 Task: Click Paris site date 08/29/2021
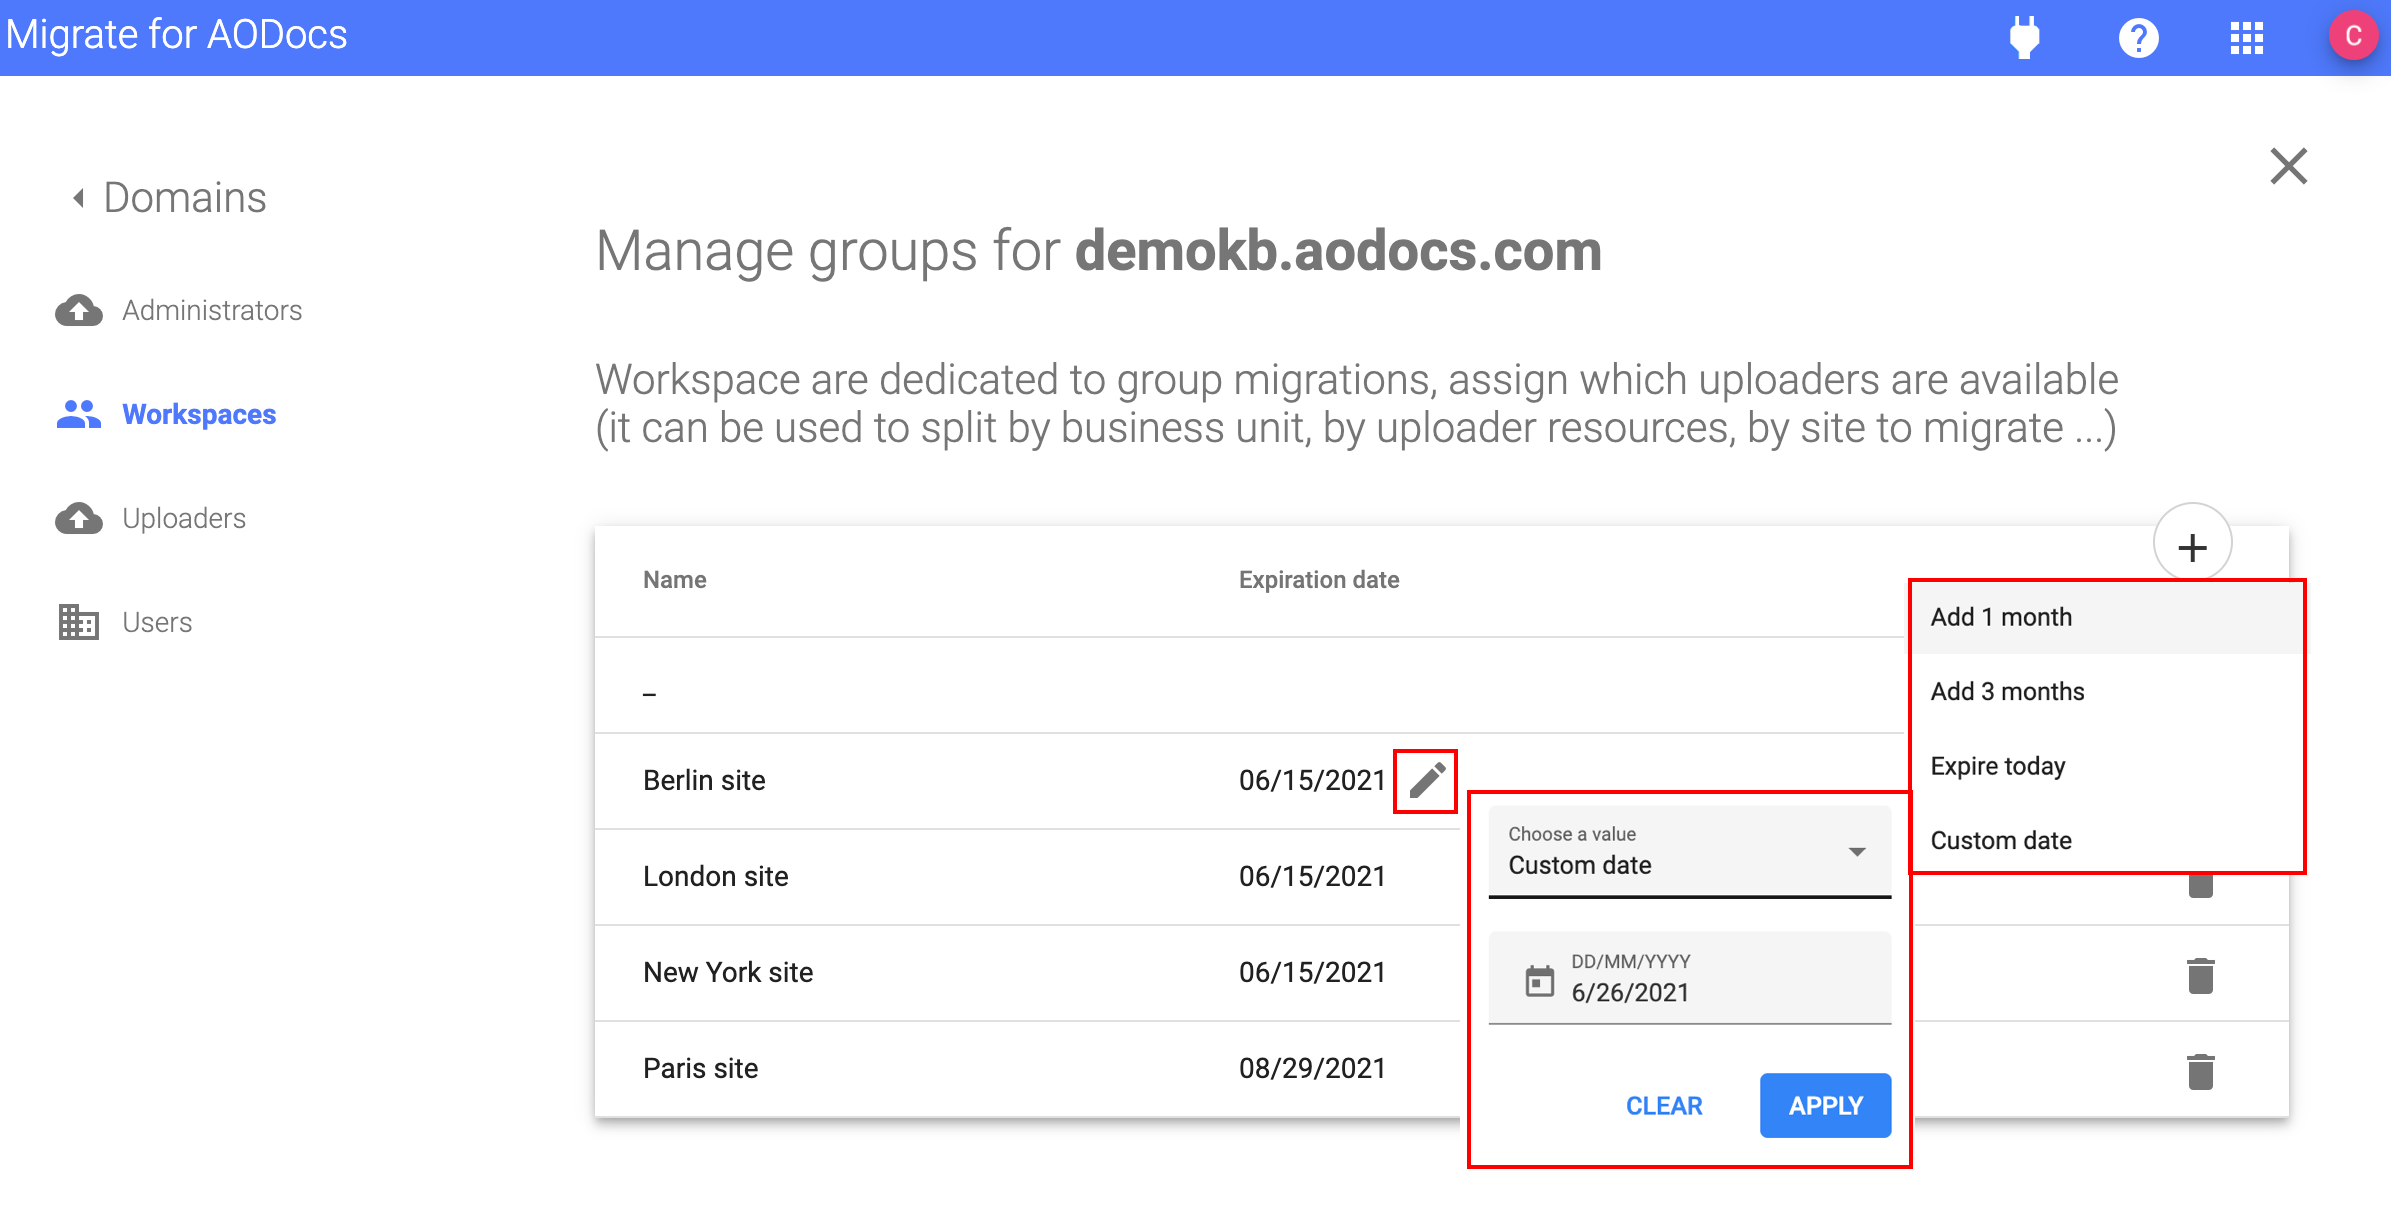coord(1312,1069)
